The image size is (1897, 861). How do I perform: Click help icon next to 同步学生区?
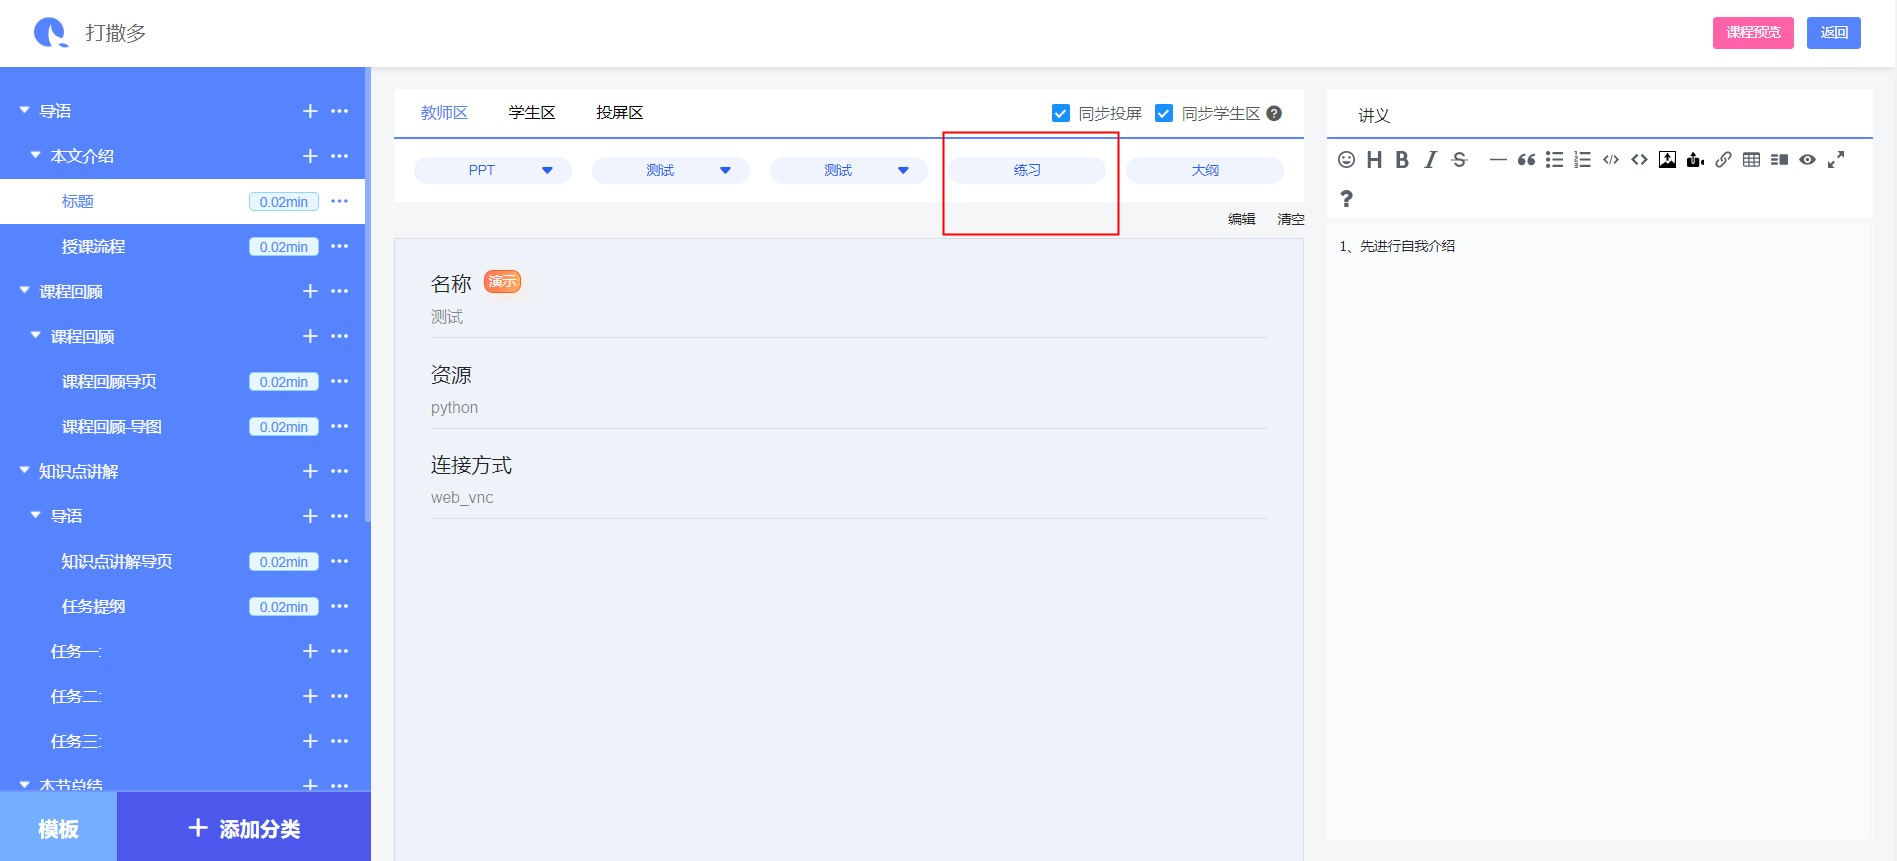[x=1274, y=113]
